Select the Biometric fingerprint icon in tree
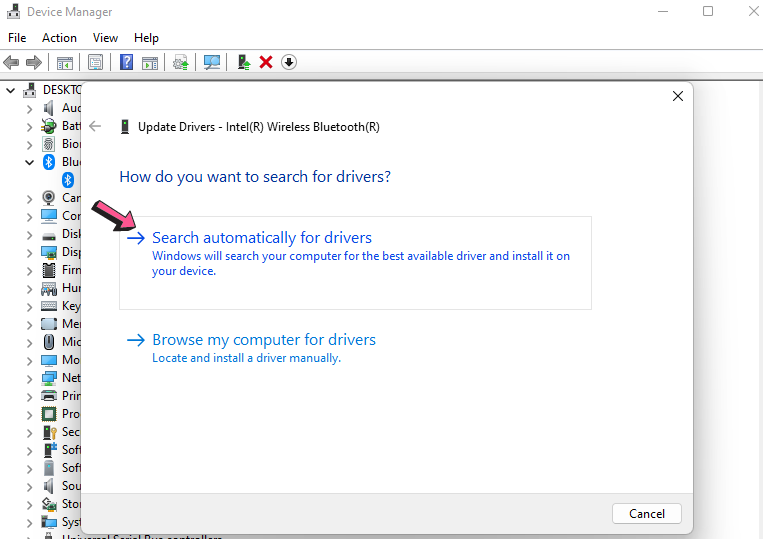 click(x=49, y=144)
